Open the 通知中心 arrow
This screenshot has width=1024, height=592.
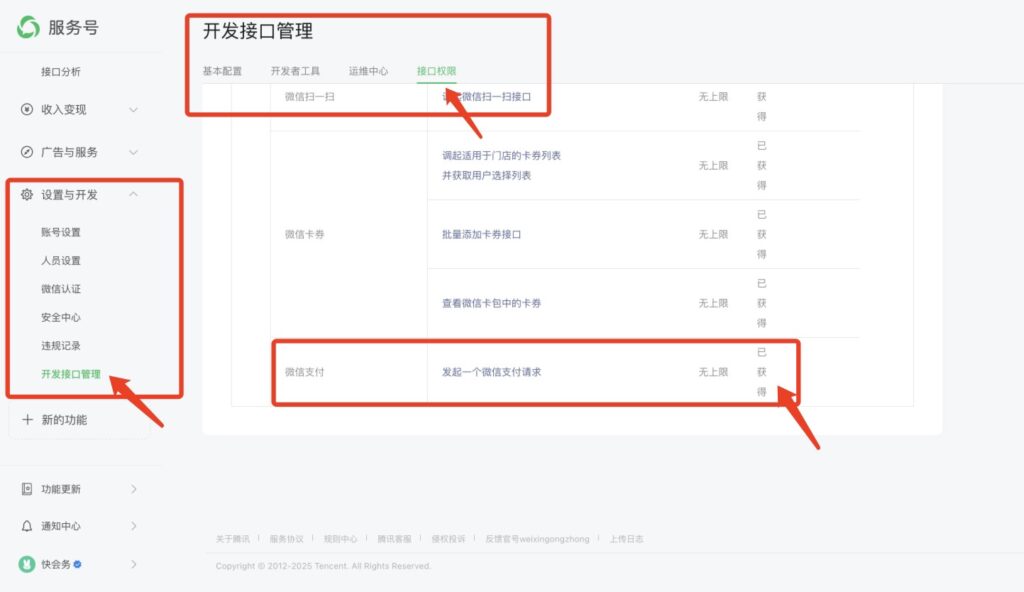[134, 526]
